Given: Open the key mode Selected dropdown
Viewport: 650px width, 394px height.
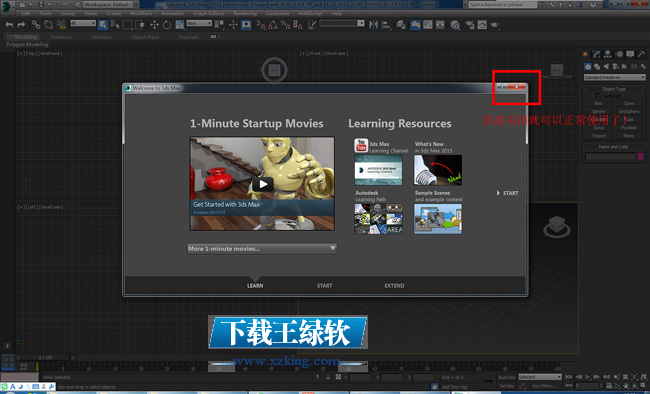Looking at the screenshot, I should [540, 377].
